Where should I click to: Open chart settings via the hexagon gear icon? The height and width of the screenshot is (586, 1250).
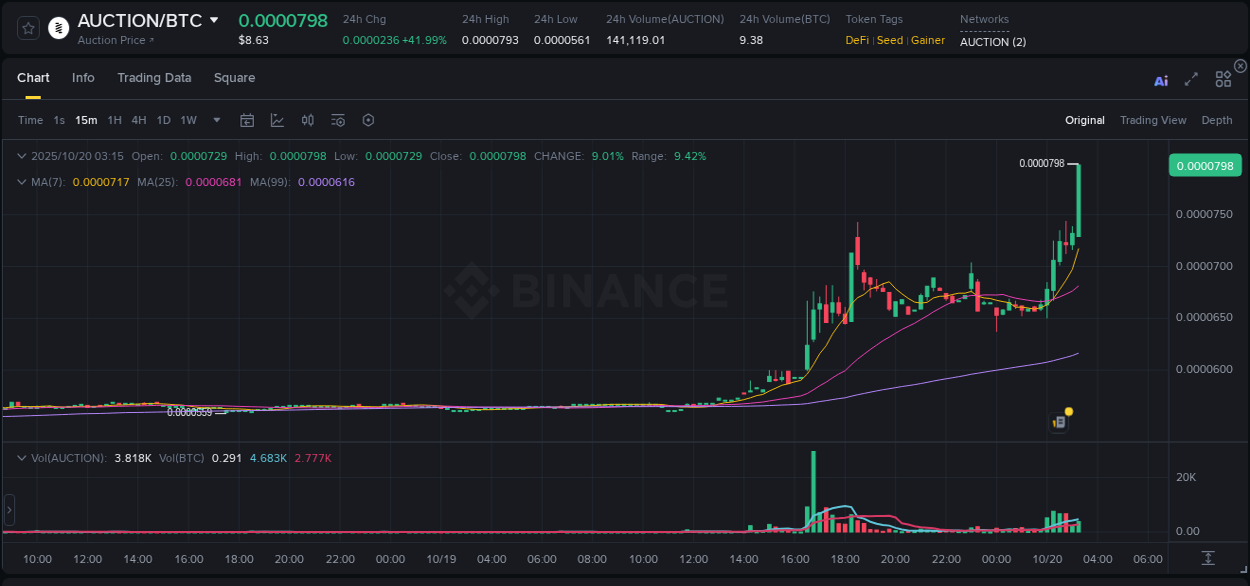[367, 120]
